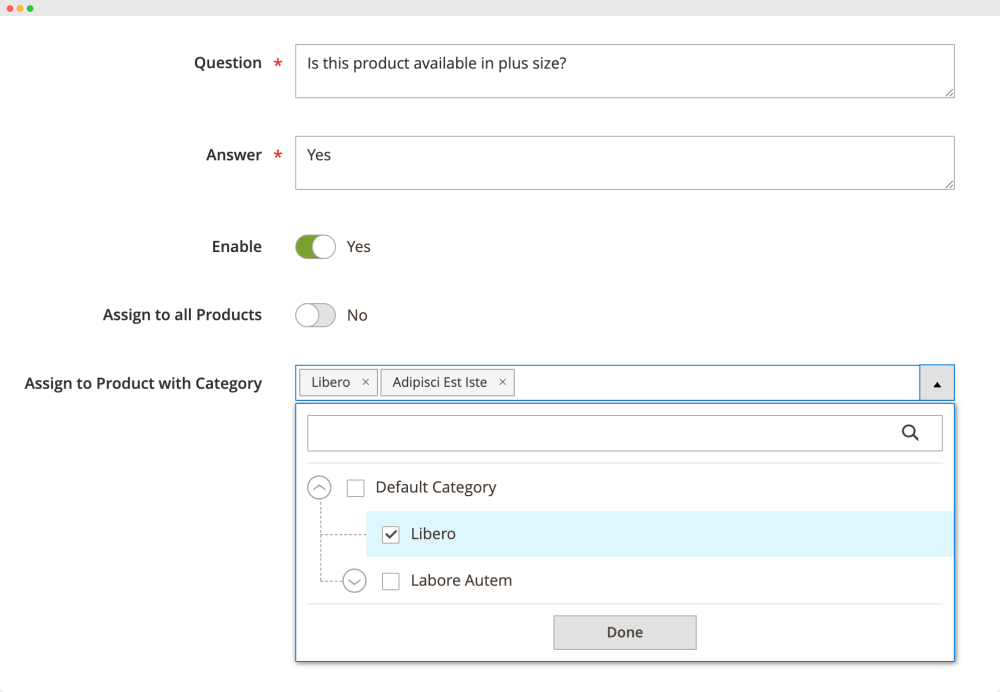Select the Default Category label
This screenshot has height=692, width=1000.
click(436, 487)
